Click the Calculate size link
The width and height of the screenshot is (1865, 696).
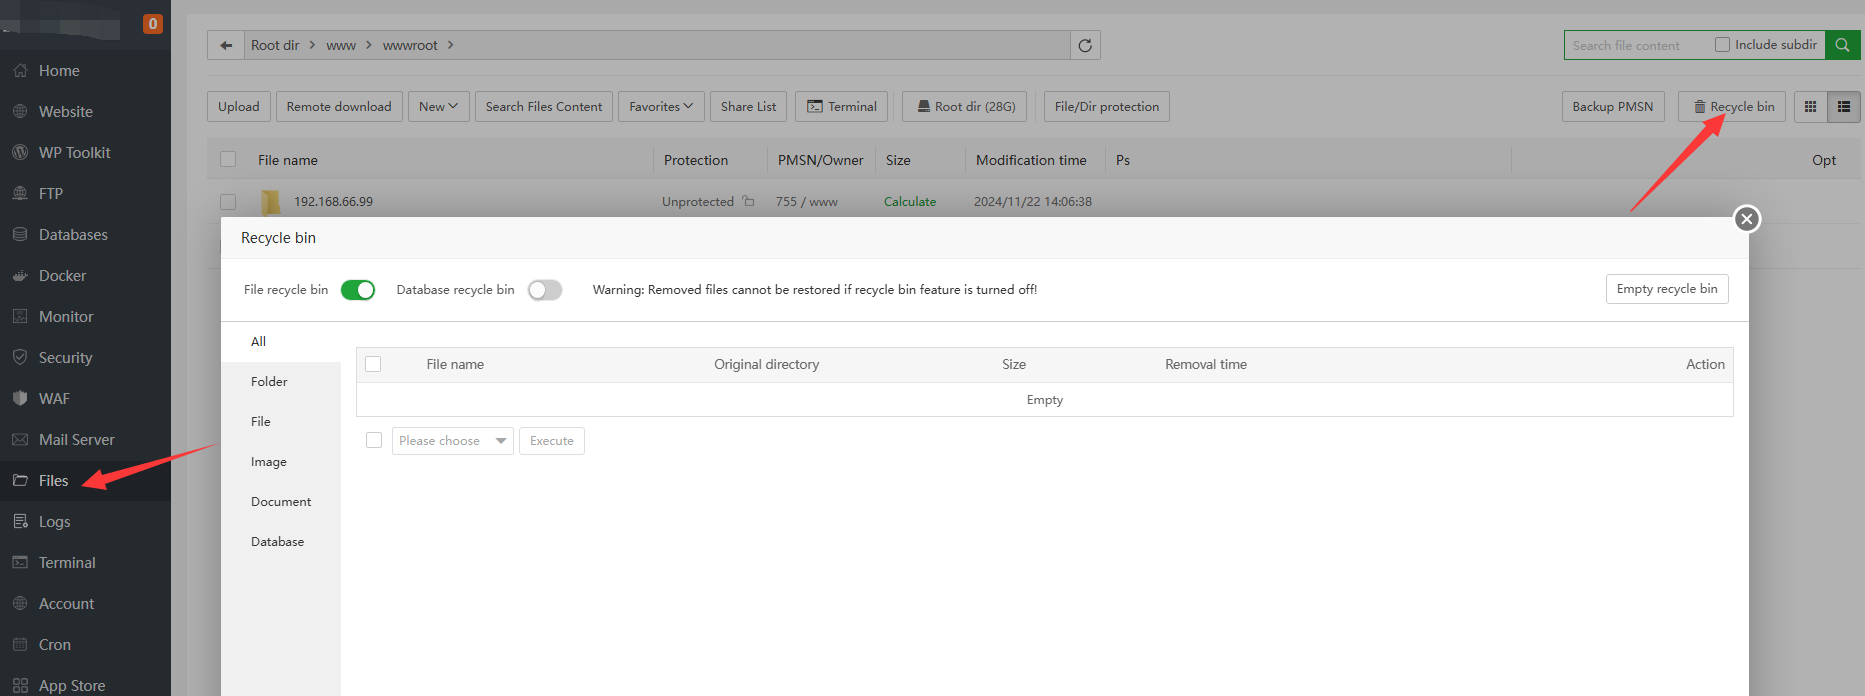(910, 202)
